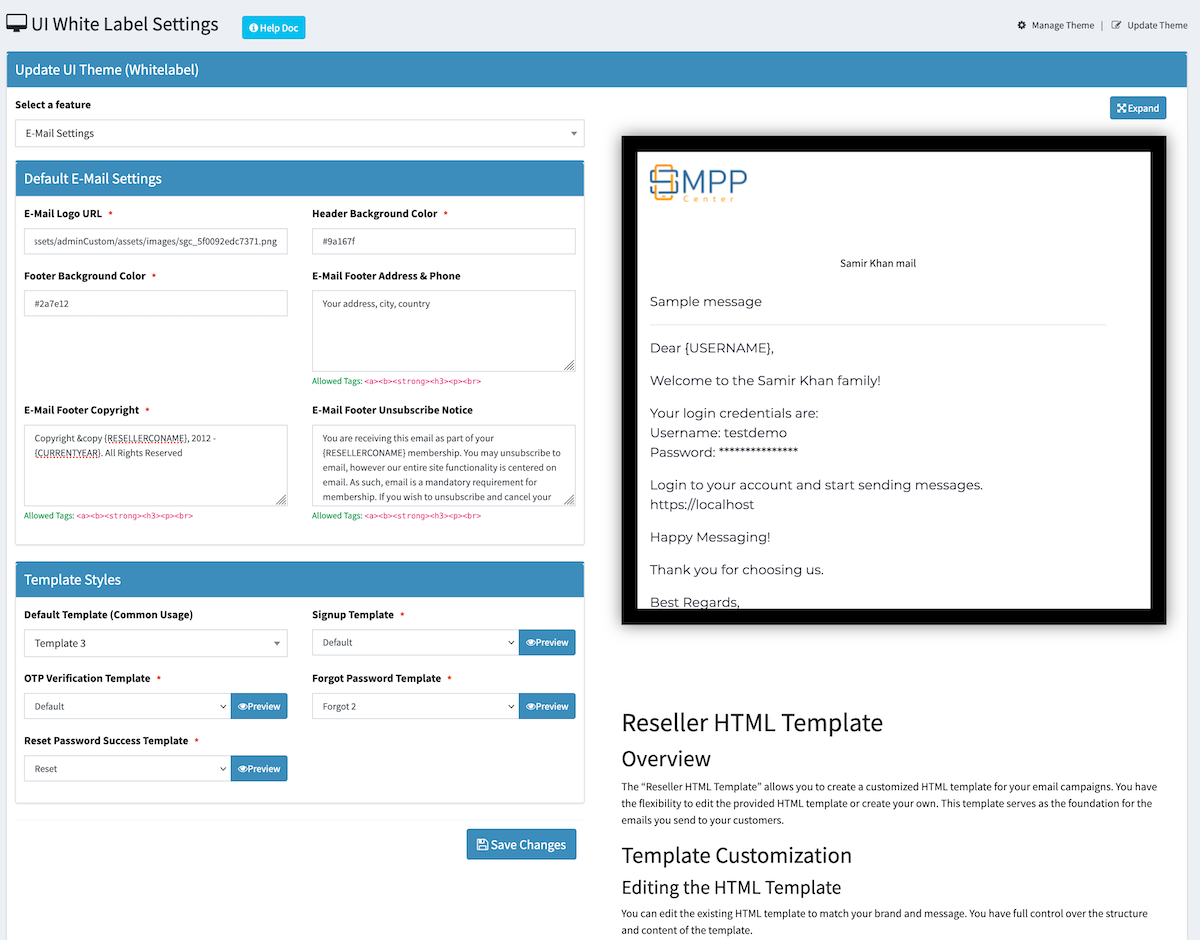Screen dimensions: 1200x940
Task: Click the monitor icon beside UI White Label Settings
Action: click(15, 22)
